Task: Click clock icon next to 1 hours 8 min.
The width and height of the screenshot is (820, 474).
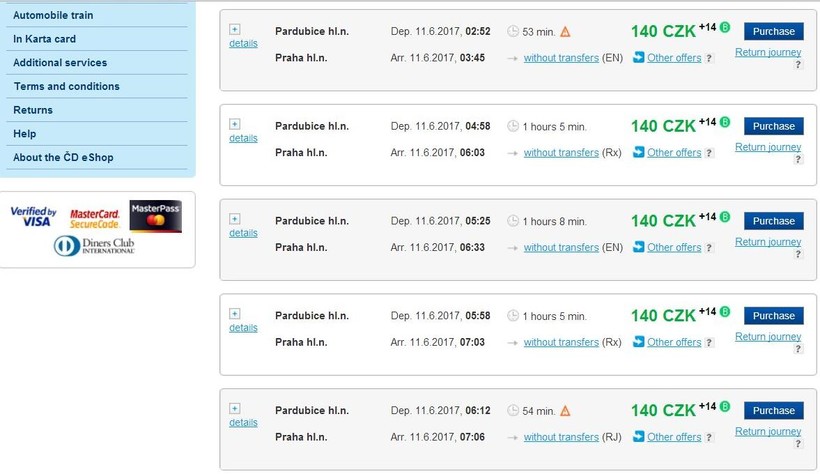Action: (513, 221)
